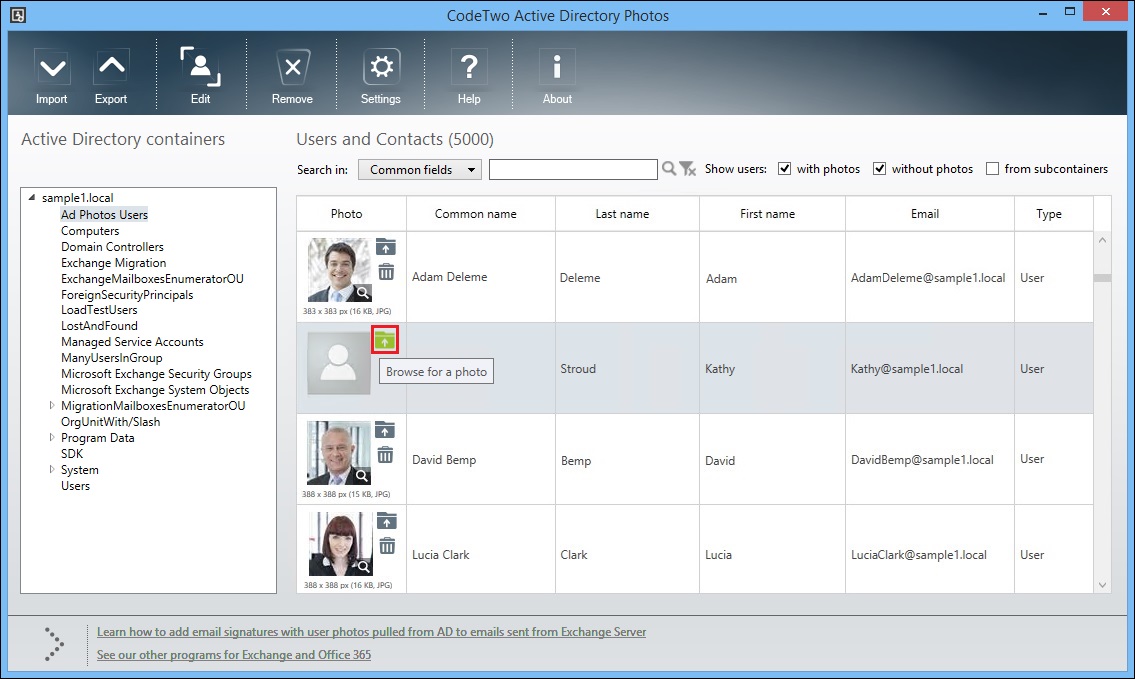Viewport: 1135px width, 679px height.
Task: Select the ManyUsersInGroup container
Action: pos(111,358)
